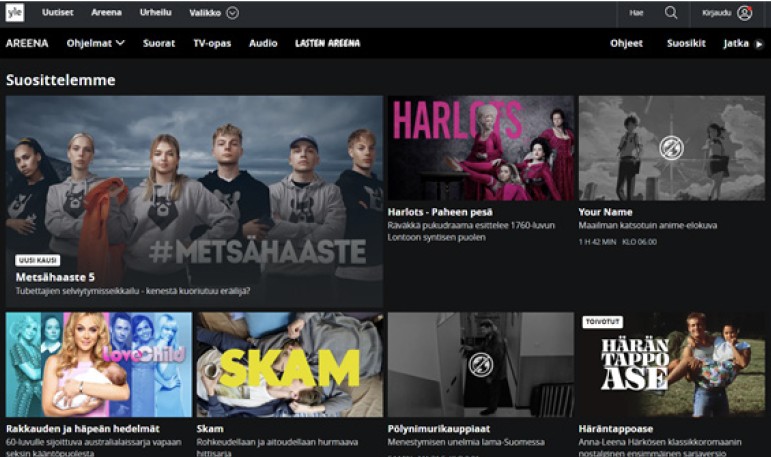
Task: Open the search magnifier icon
Action: click(x=671, y=13)
